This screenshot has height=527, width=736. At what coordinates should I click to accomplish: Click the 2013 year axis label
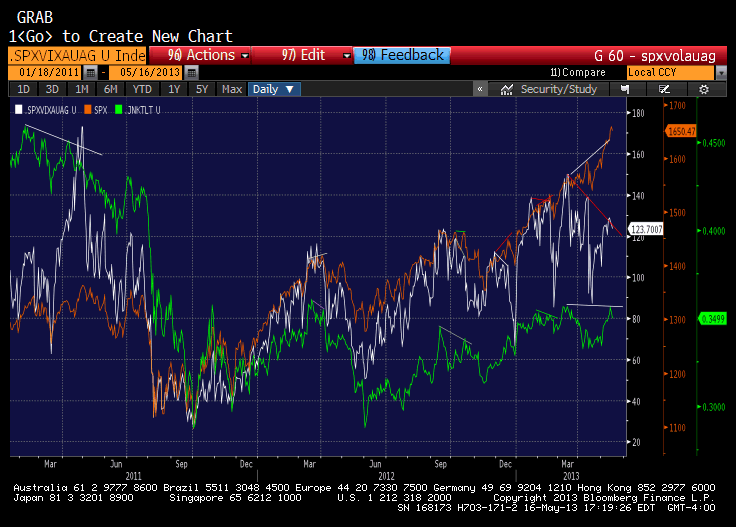(571, 476)
